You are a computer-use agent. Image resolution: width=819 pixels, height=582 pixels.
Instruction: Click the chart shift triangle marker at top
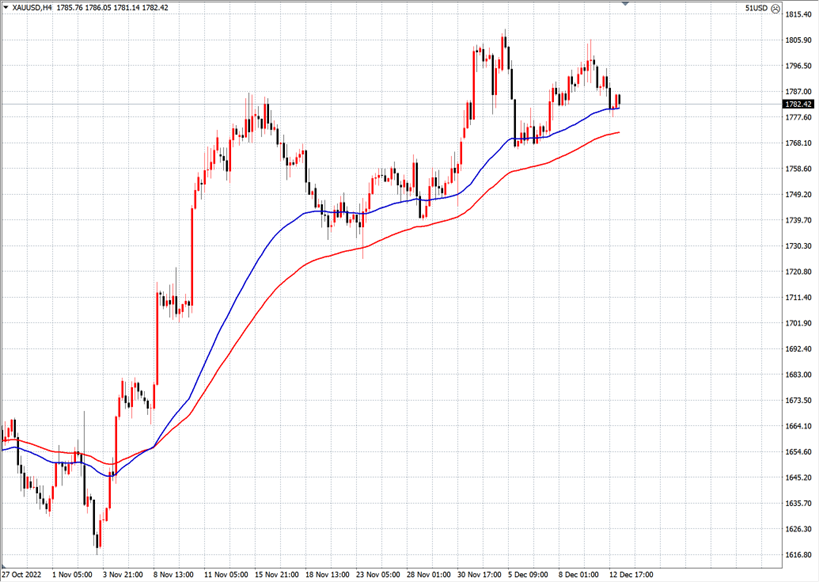[x=627, y=4]
